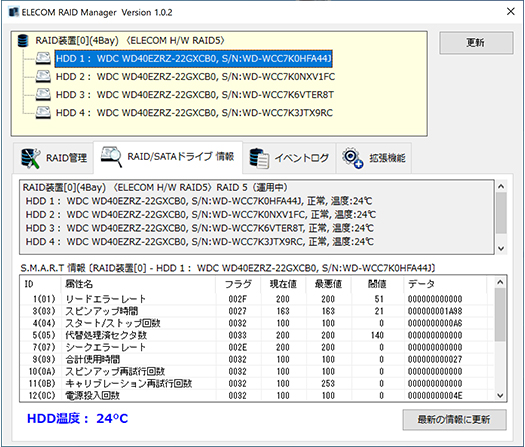The width and height of the screenshot is (525, 447).
Task: Select the スタート/ストップ回数 row
Action: 256,323
